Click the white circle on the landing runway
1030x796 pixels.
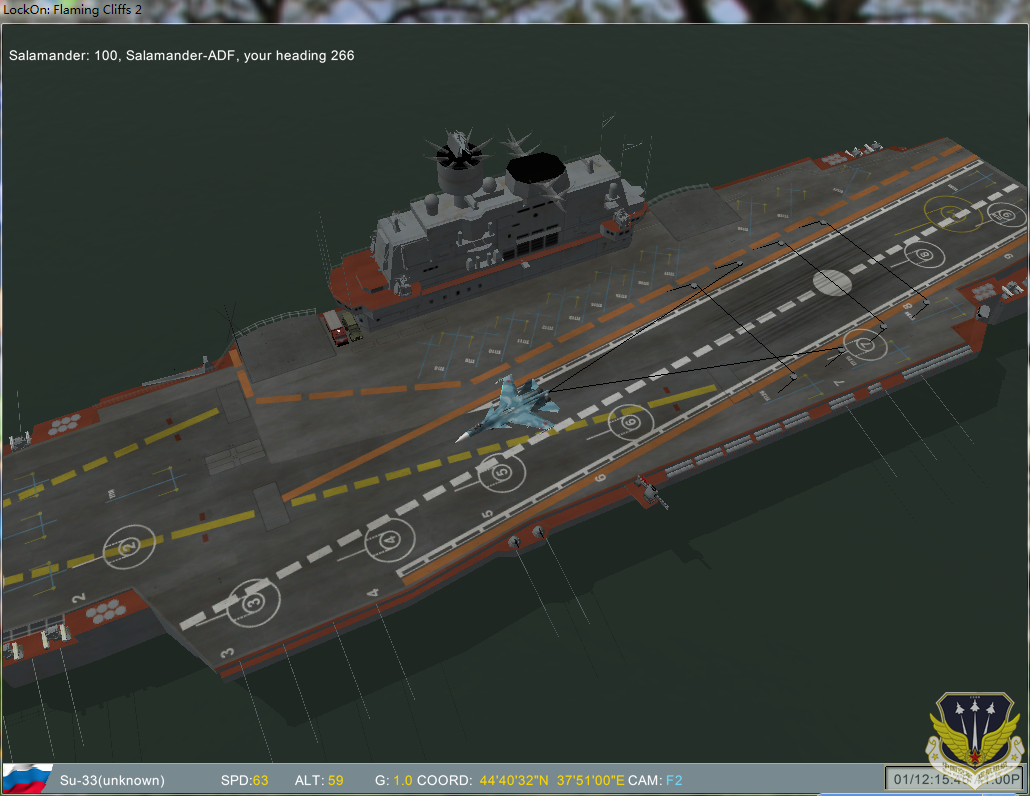[832, 283]
